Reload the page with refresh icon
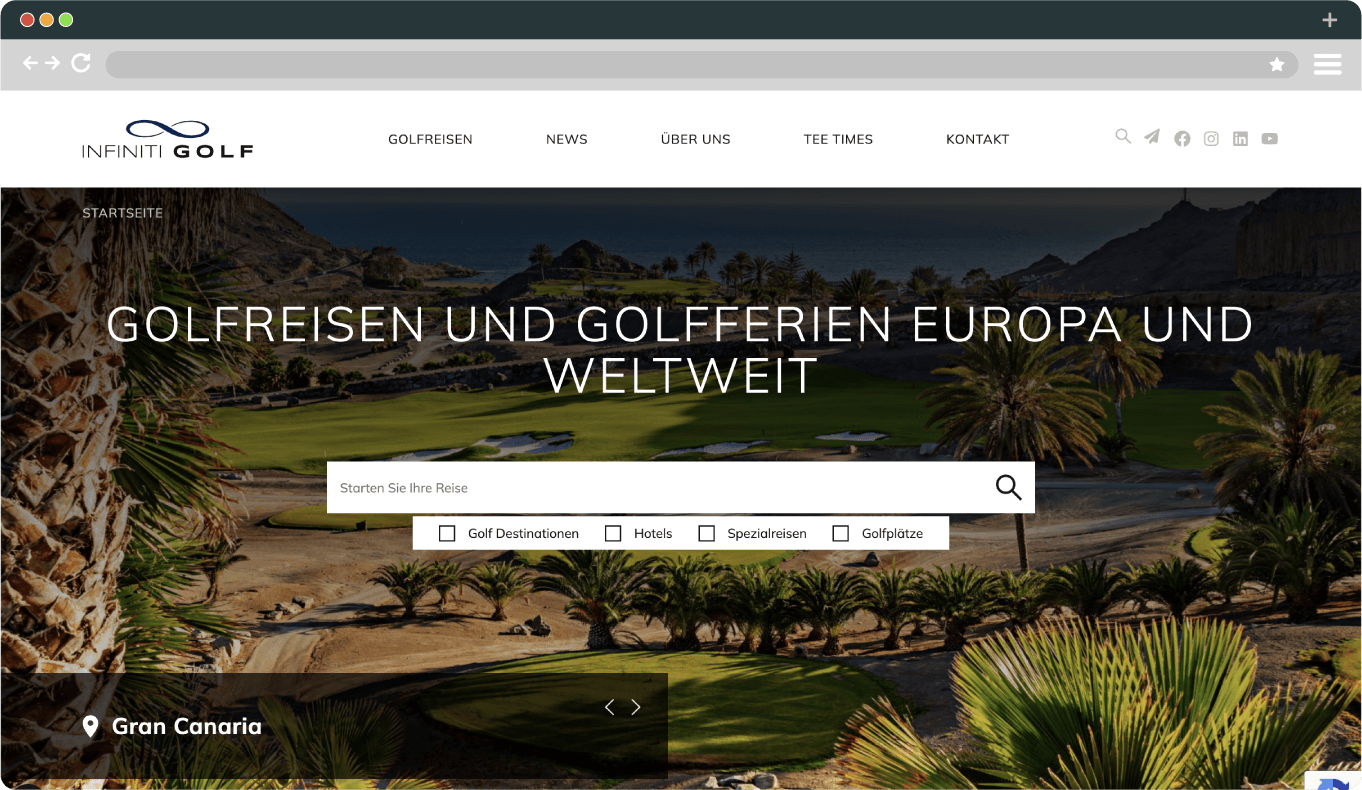 (x=81, y=63)
